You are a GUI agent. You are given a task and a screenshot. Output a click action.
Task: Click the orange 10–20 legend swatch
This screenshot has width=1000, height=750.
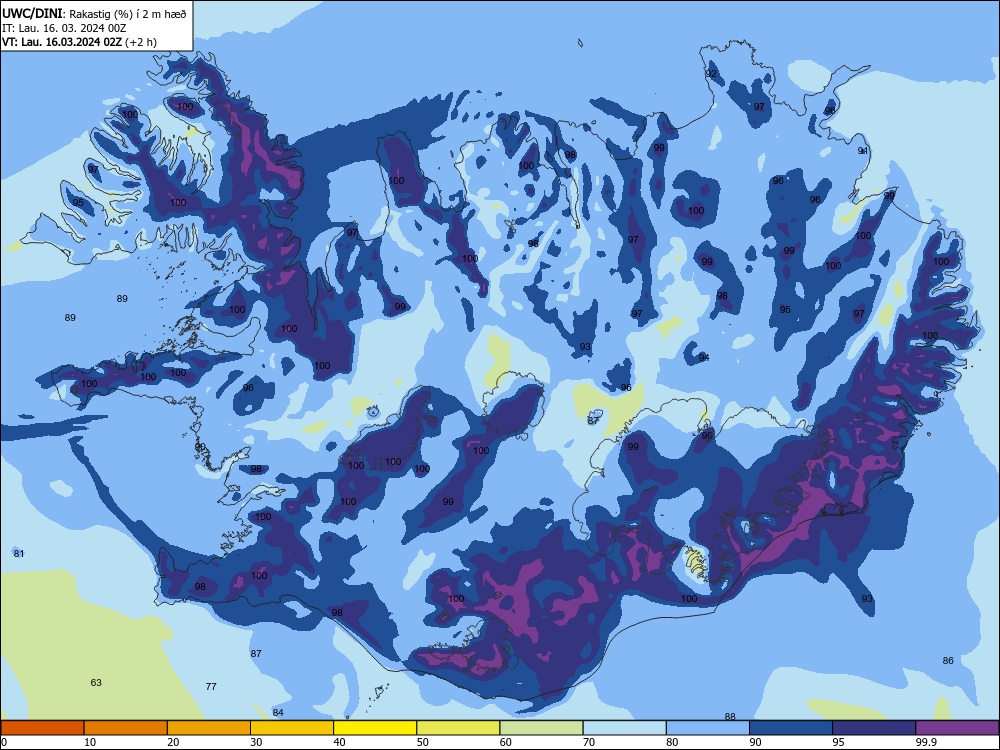pos(126,728)
